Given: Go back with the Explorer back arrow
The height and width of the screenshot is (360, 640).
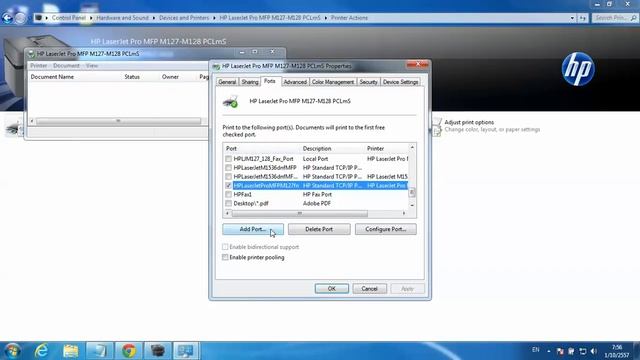Looking at the screenshot, I should [x=7, y=18].
